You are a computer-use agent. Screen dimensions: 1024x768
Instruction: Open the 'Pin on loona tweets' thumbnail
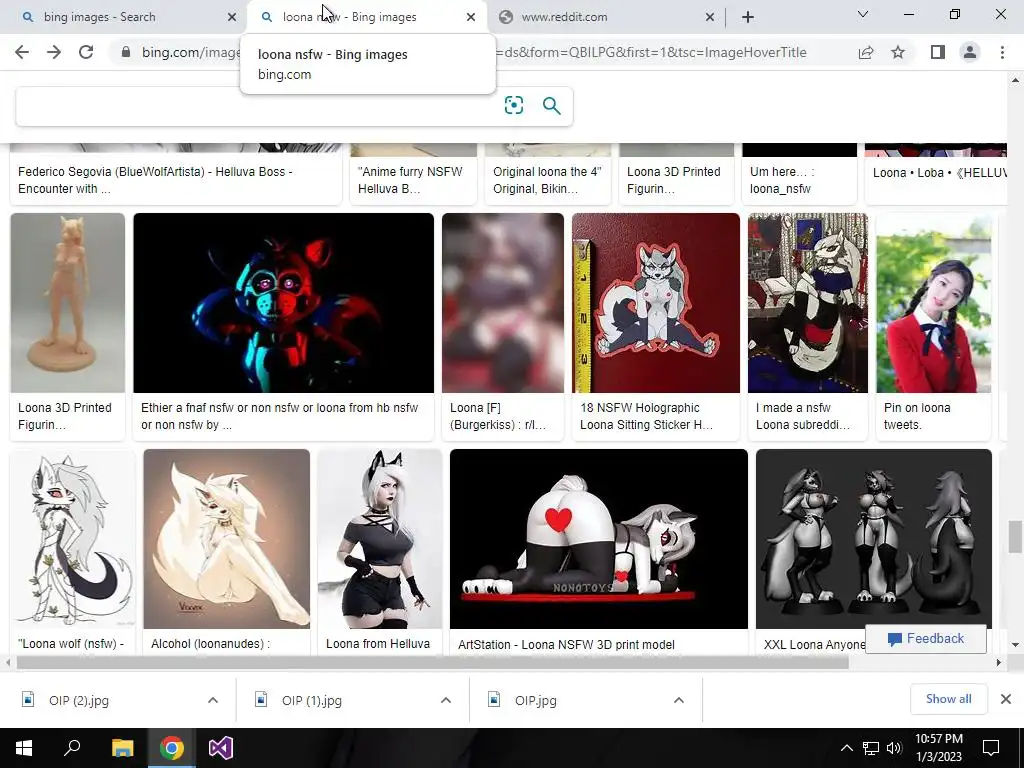933,303
